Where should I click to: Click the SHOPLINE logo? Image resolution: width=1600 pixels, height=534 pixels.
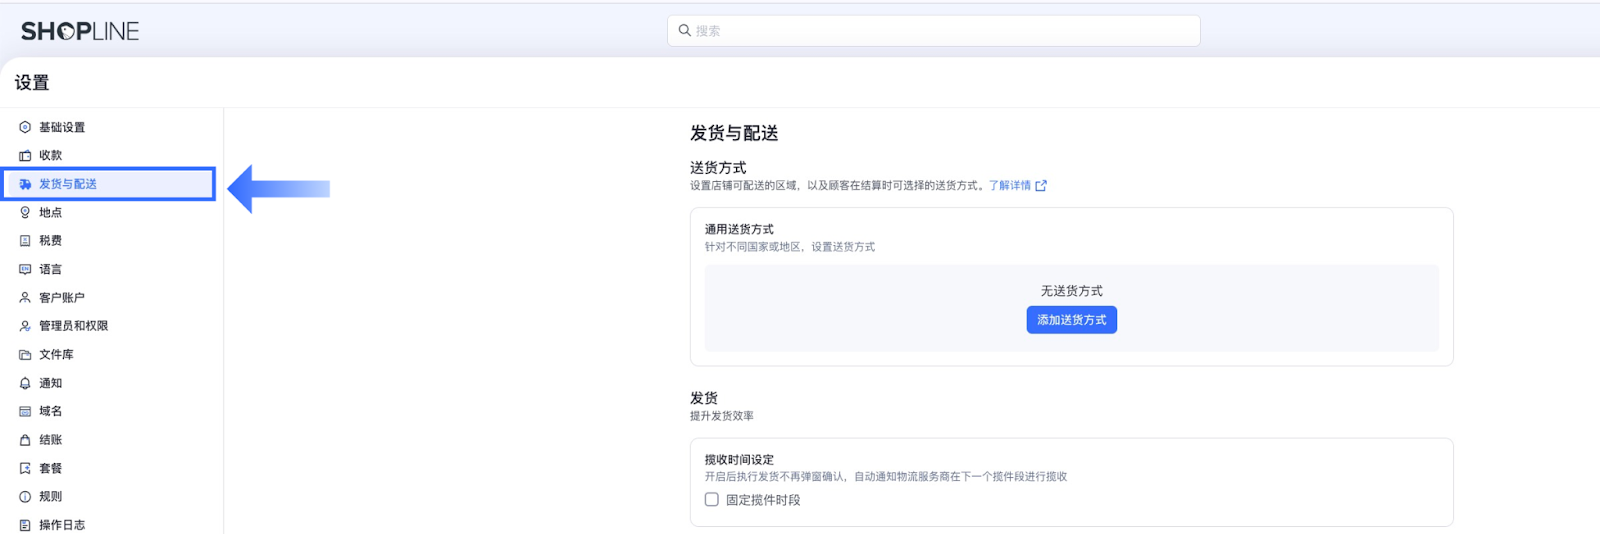pos(80,31)
